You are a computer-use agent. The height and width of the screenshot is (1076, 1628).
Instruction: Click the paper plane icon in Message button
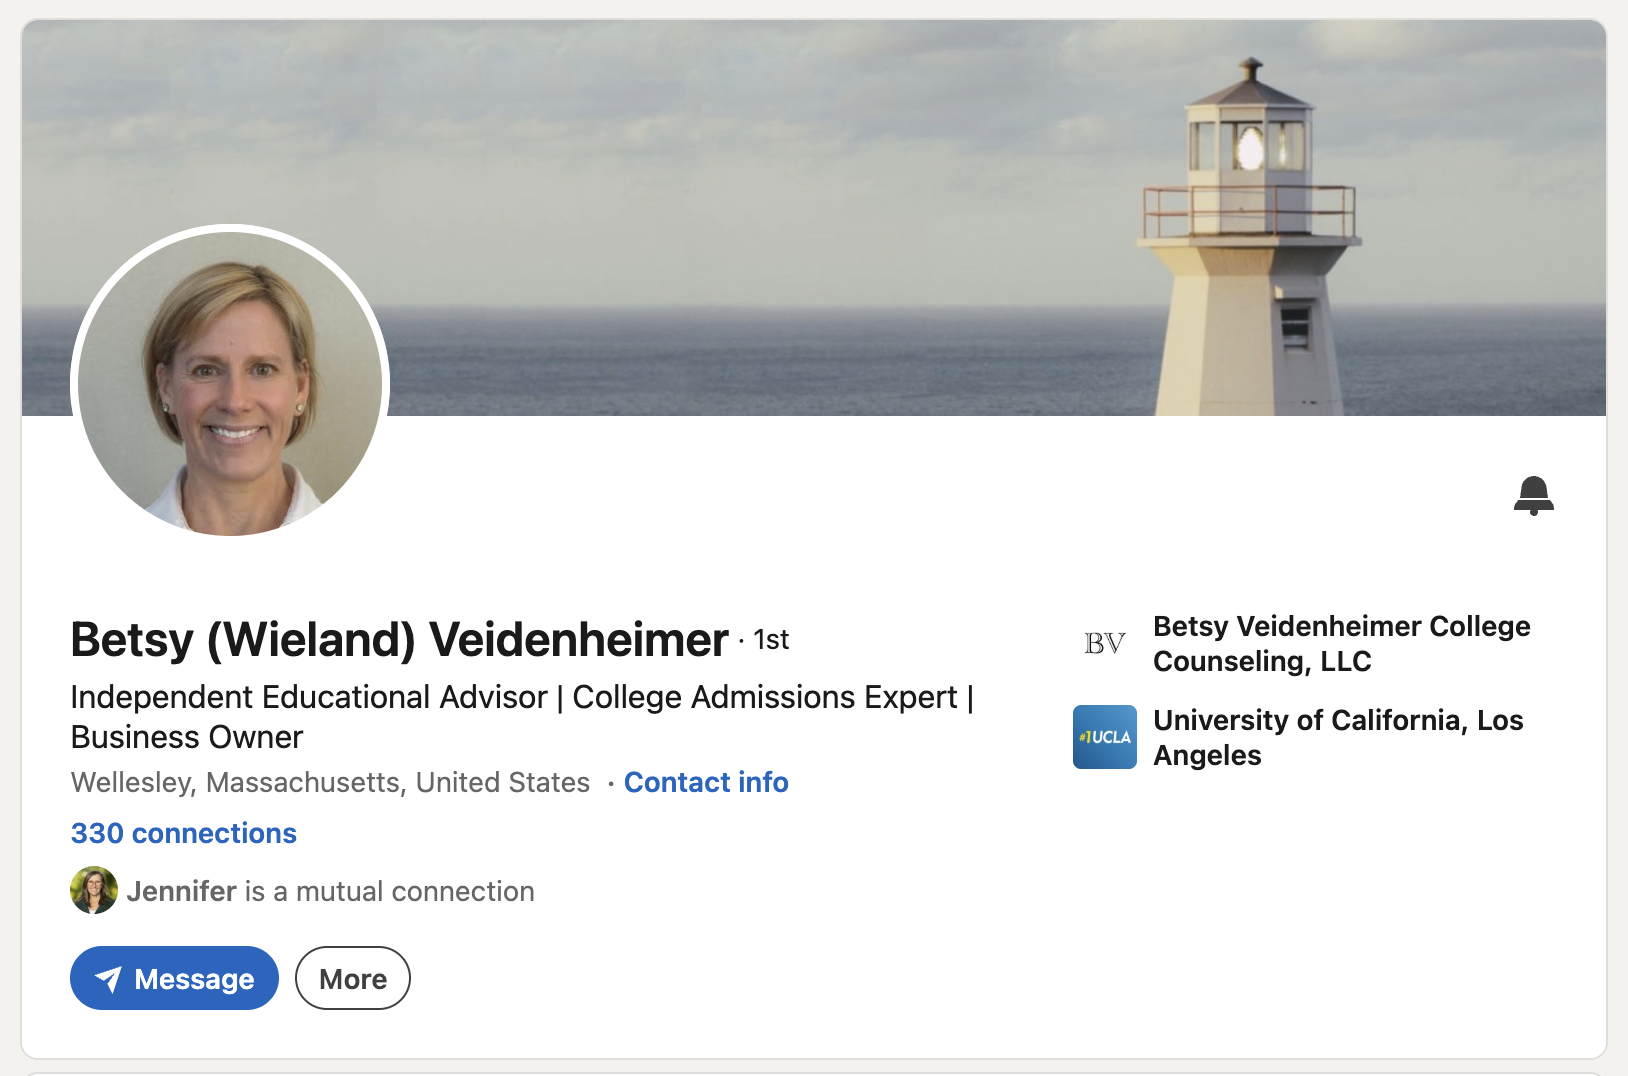108,979
